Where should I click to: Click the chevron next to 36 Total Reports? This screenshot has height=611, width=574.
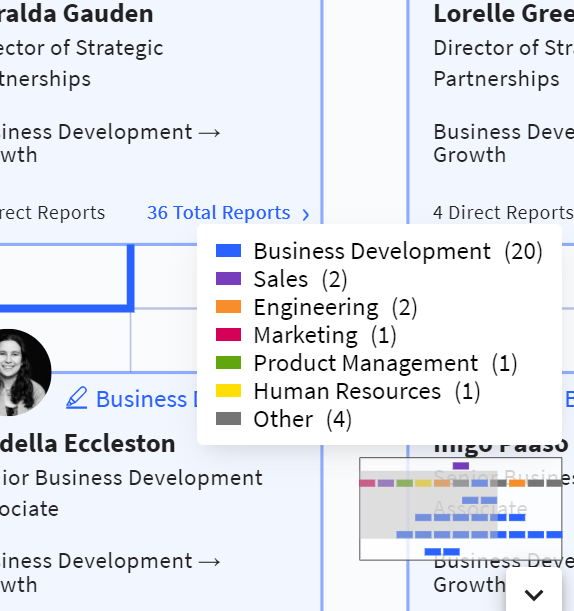point(306,214)
